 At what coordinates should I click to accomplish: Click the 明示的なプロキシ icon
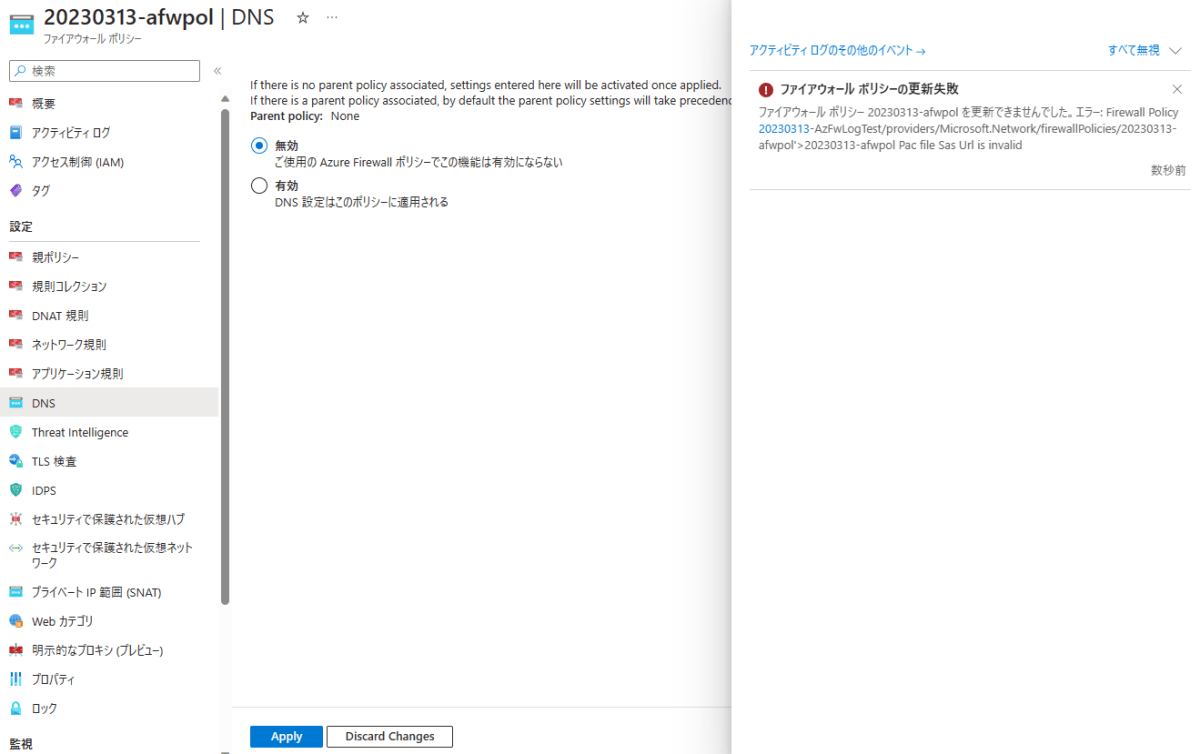pyautogui.click(x=15, y=650)
